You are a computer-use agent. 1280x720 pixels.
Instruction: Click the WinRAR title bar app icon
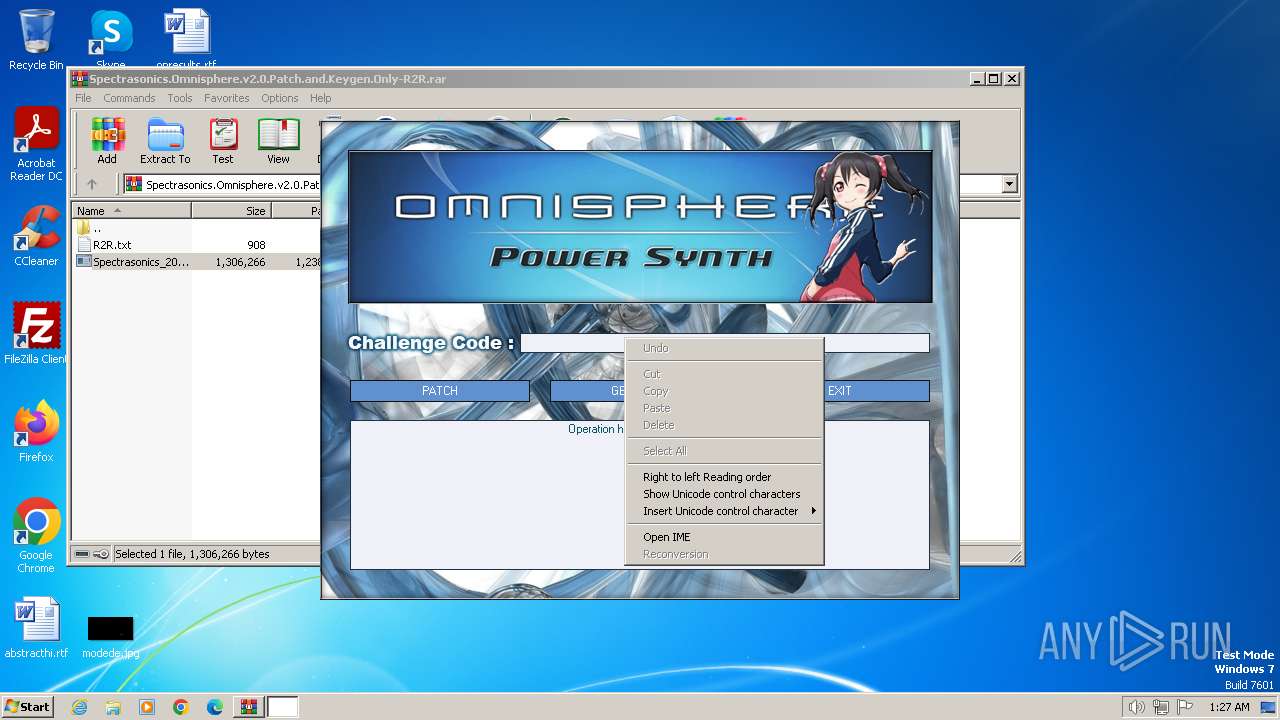[x=80, y=79]
